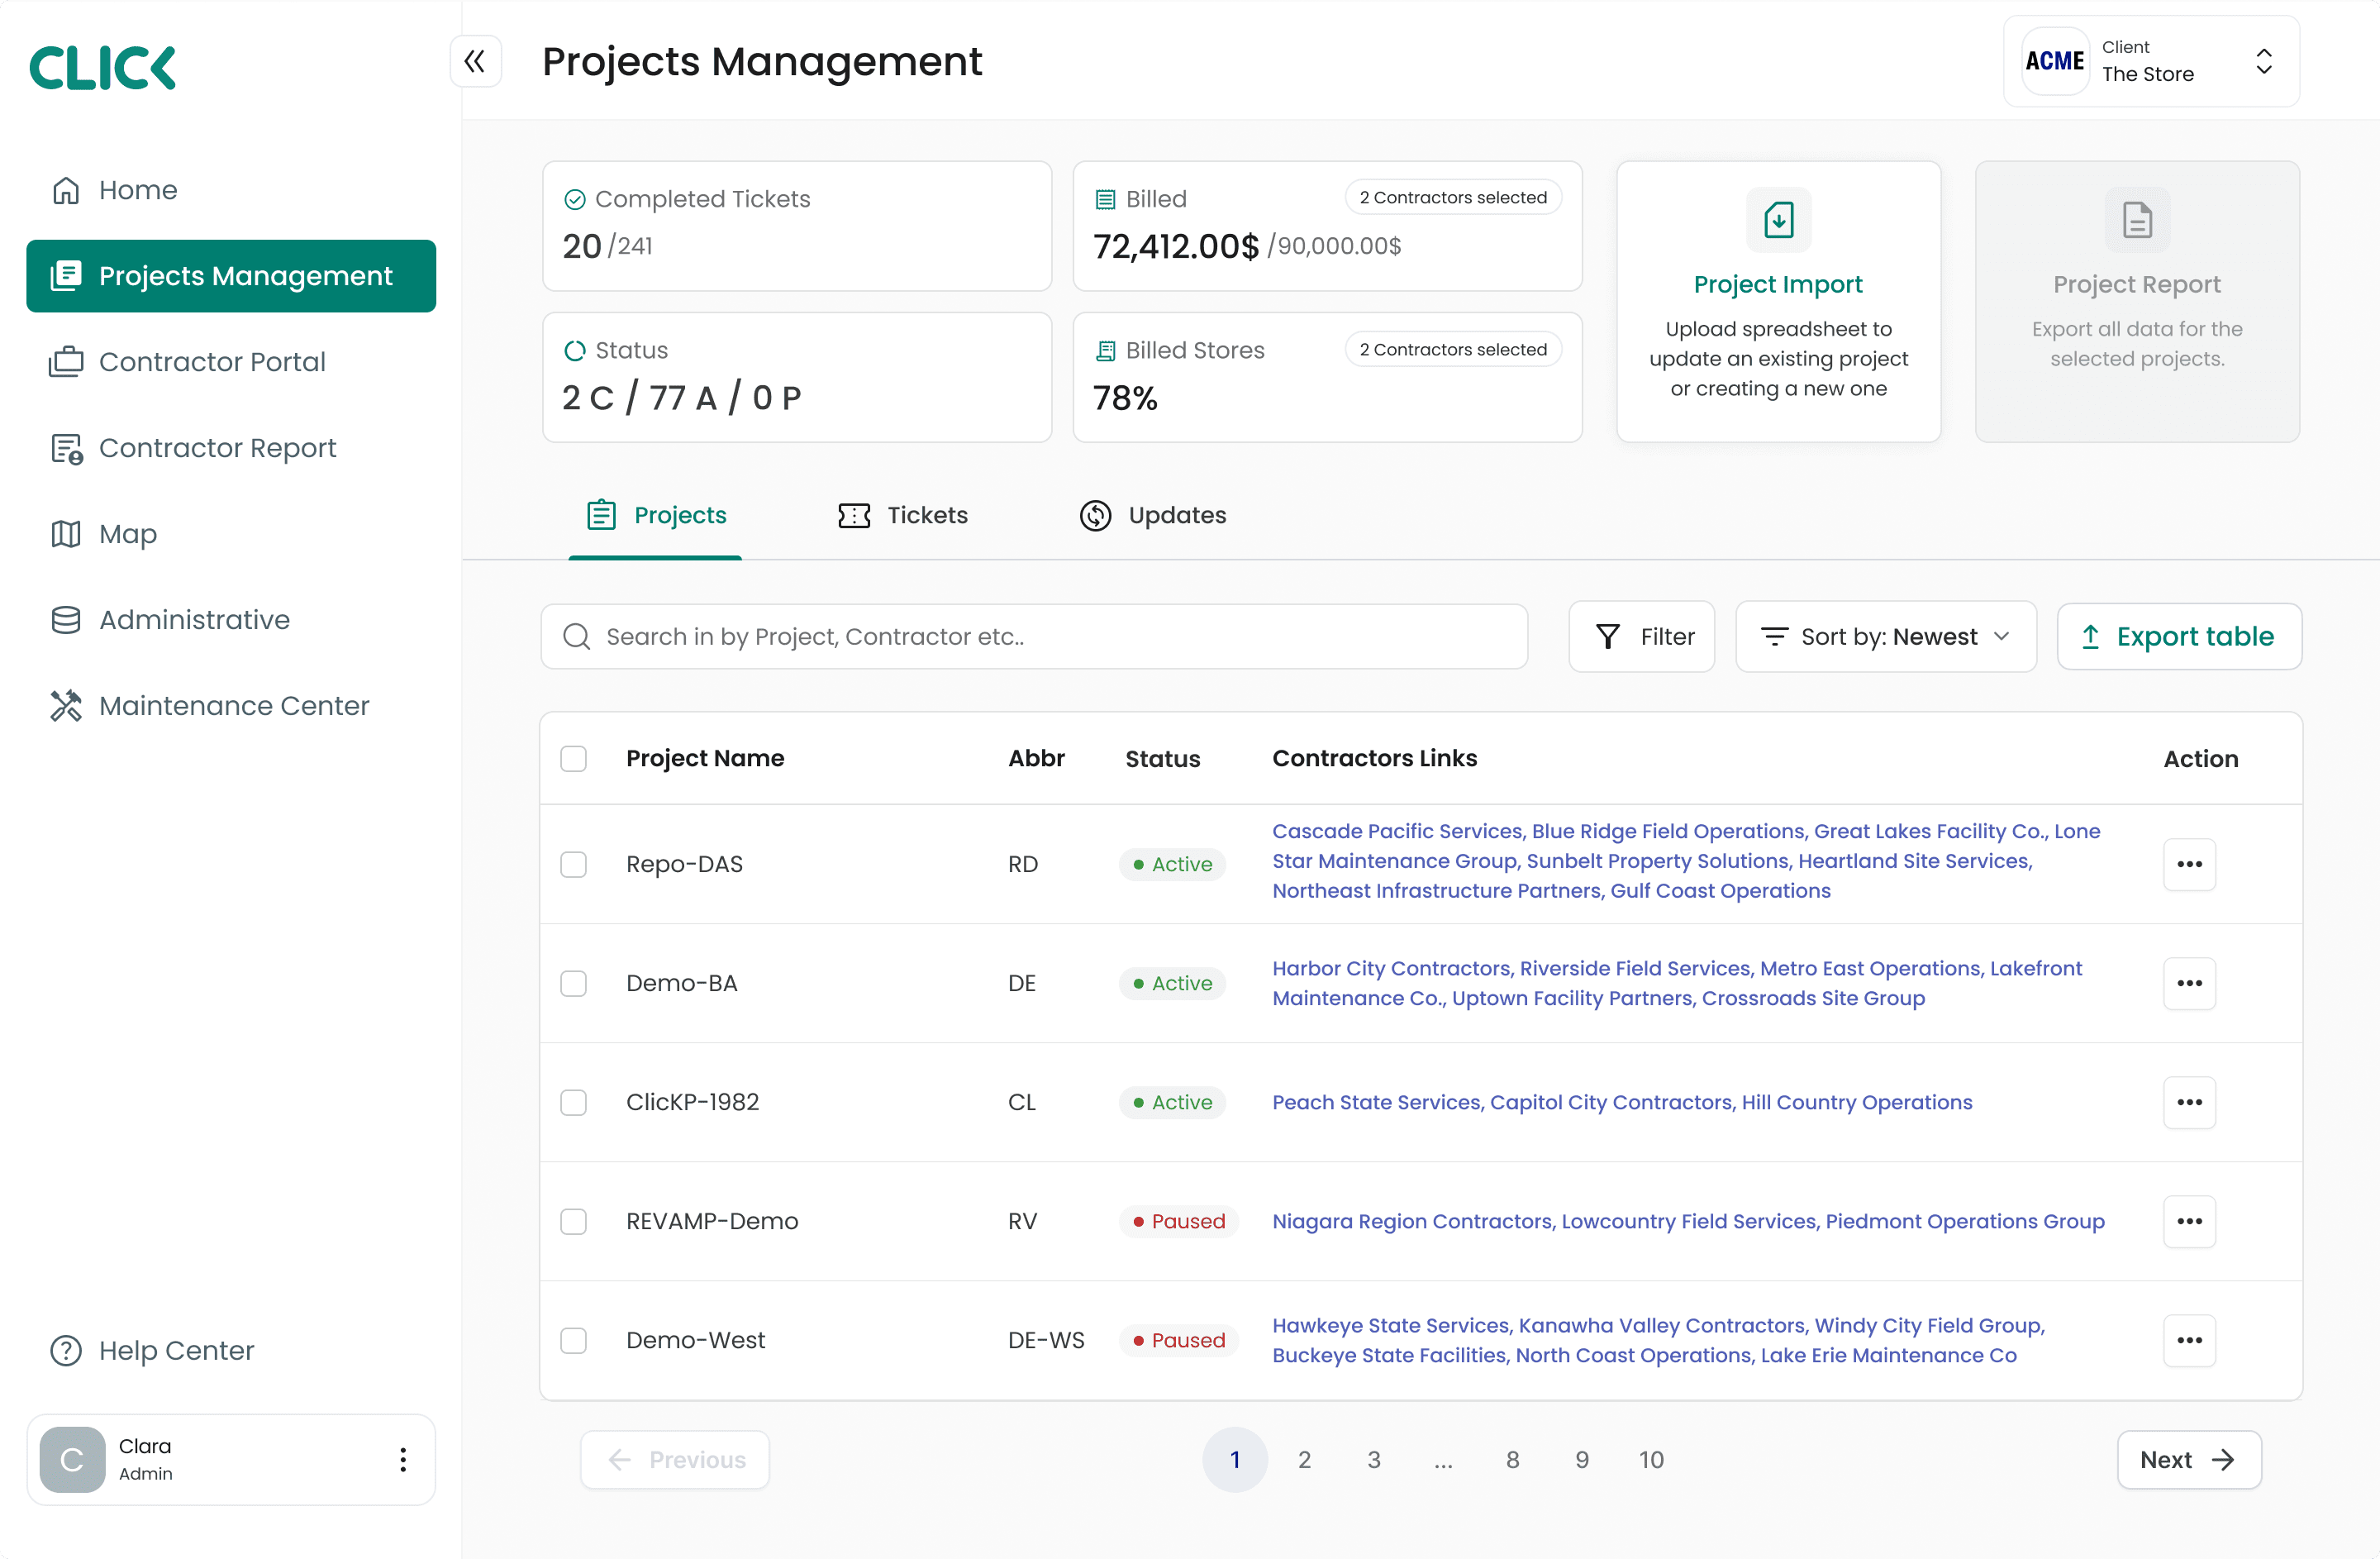Screen dimensions: 2380x1559
Task: Select the REVAMP-Demo row checkbox
Action: 573,1221
